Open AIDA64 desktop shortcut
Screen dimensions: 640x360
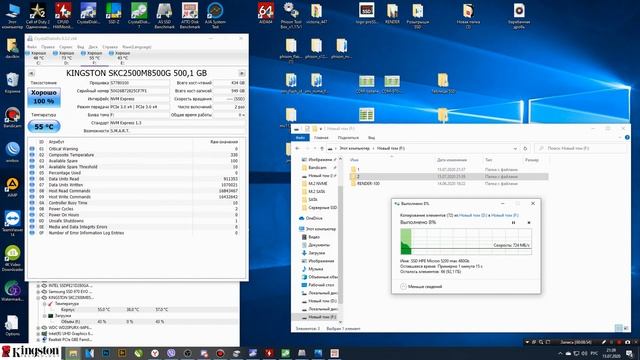(x=266, y=13)
